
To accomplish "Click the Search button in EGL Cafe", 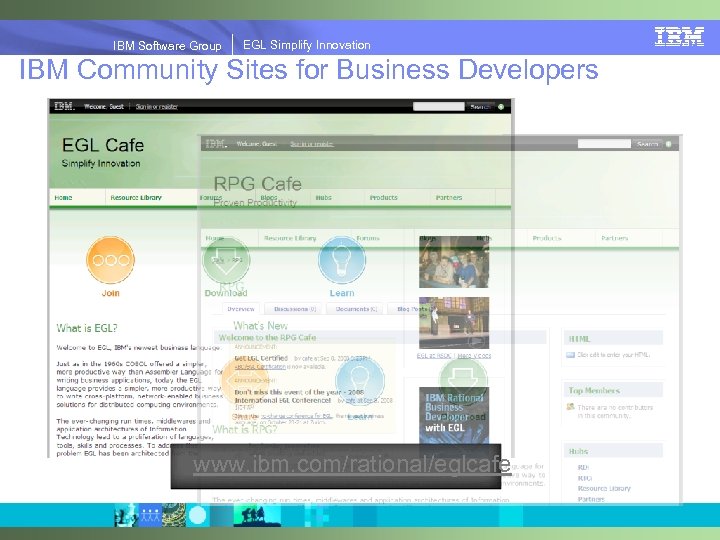I will point(480,107).
